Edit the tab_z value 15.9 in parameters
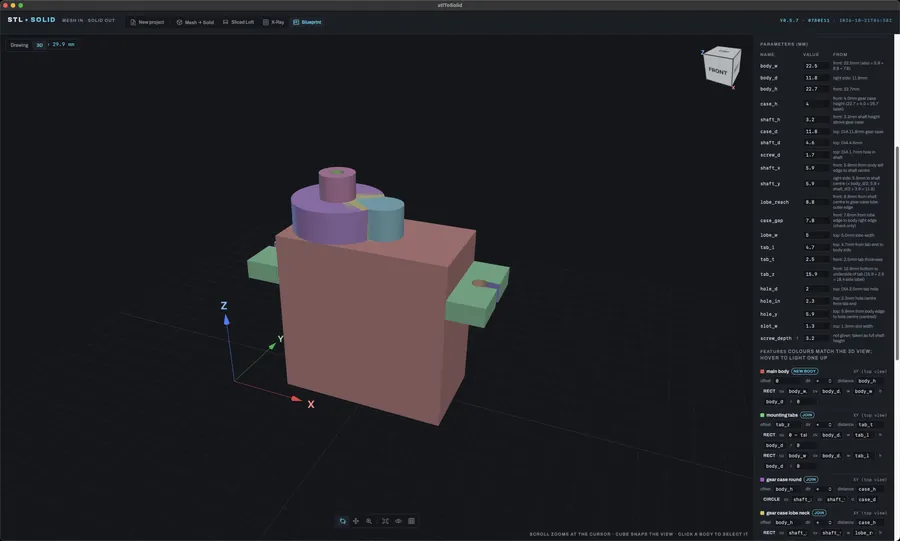 815,274
